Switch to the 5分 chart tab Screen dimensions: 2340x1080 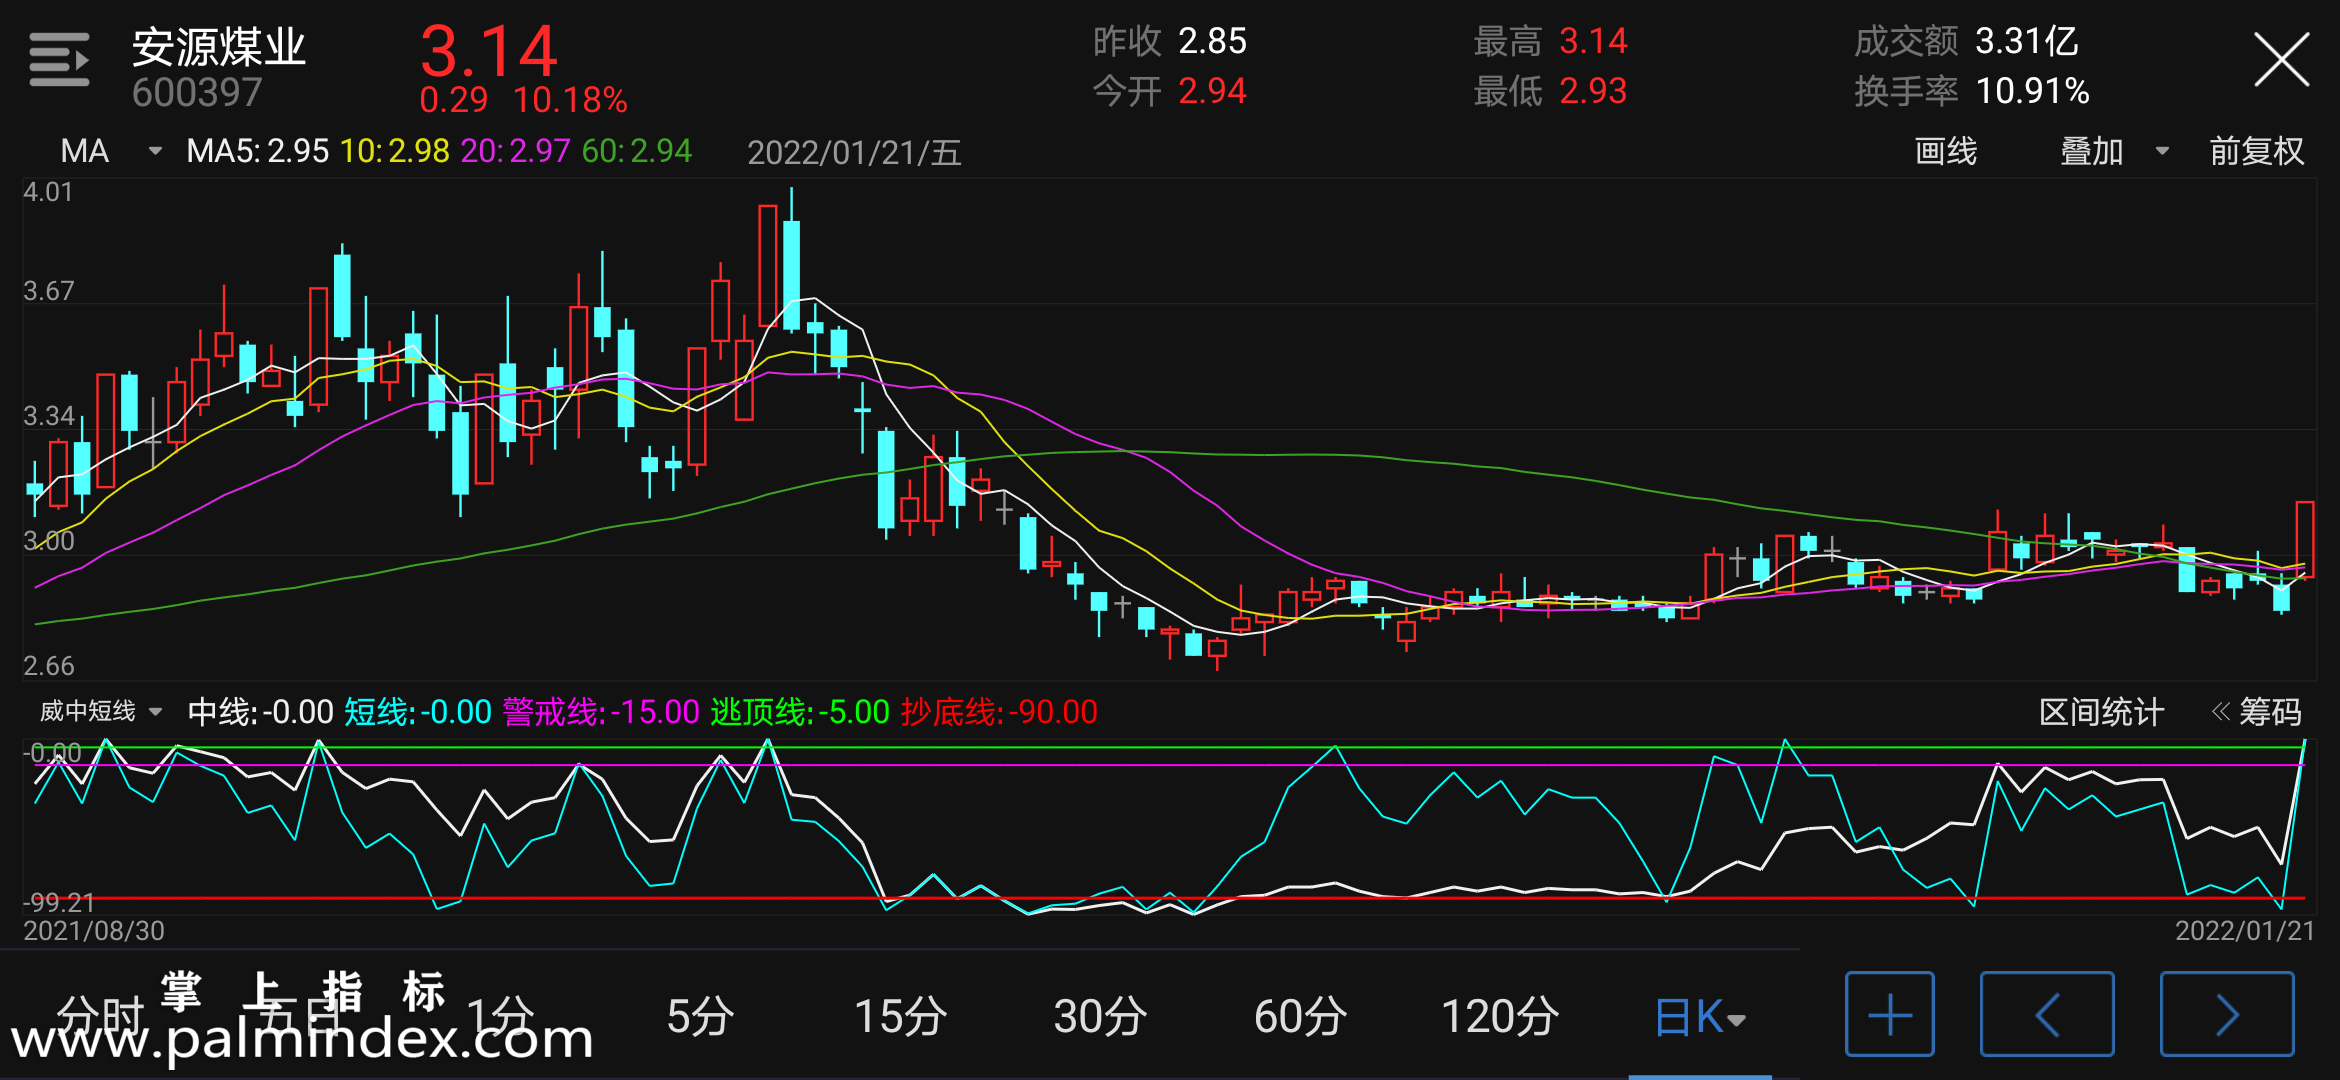(x=700, y=1017)
